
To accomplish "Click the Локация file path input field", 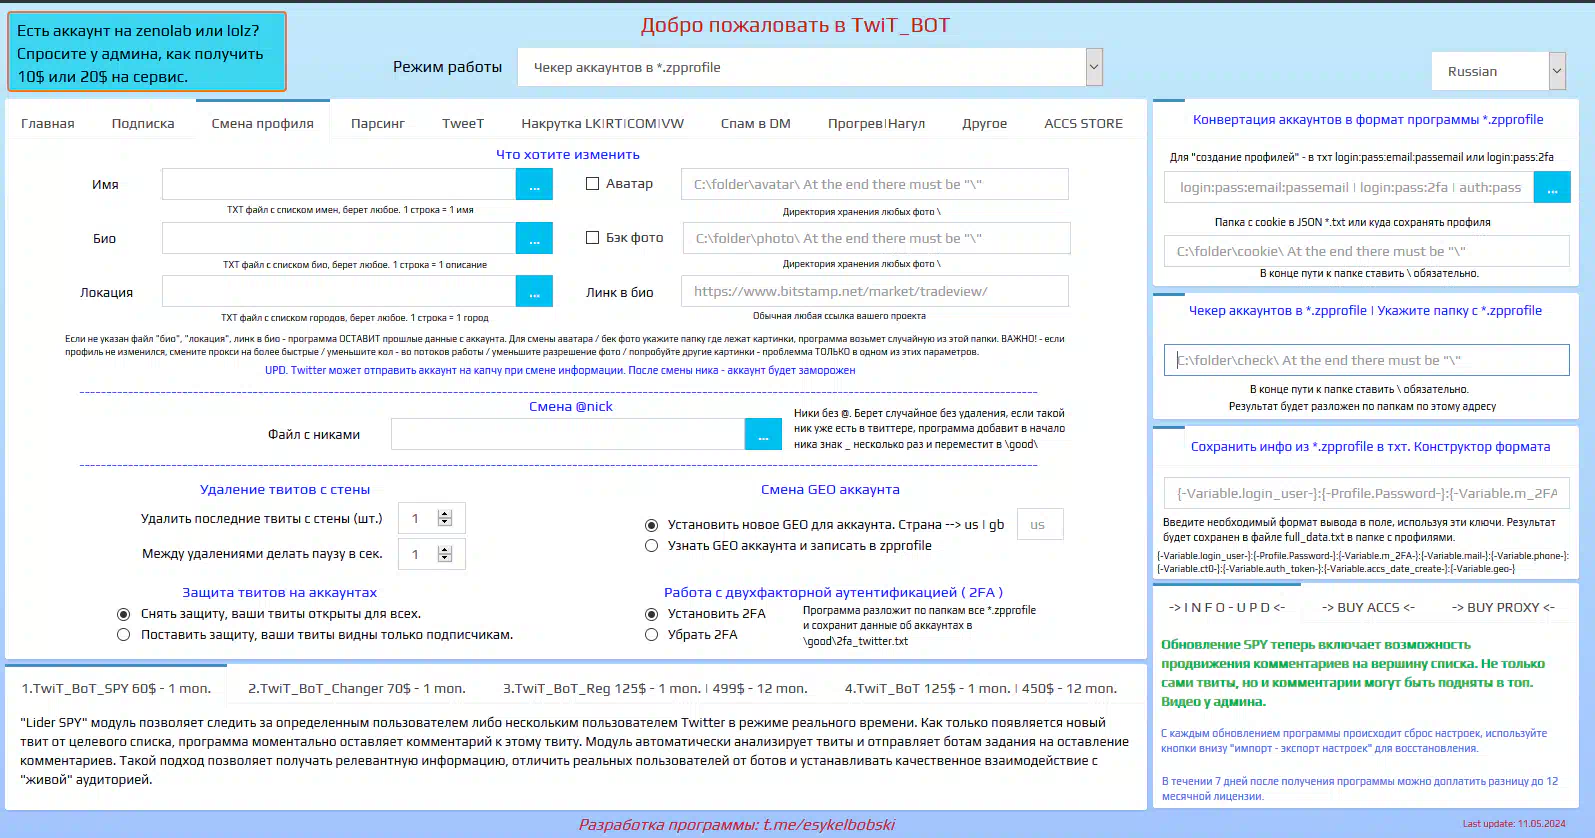I will (339, 292).
